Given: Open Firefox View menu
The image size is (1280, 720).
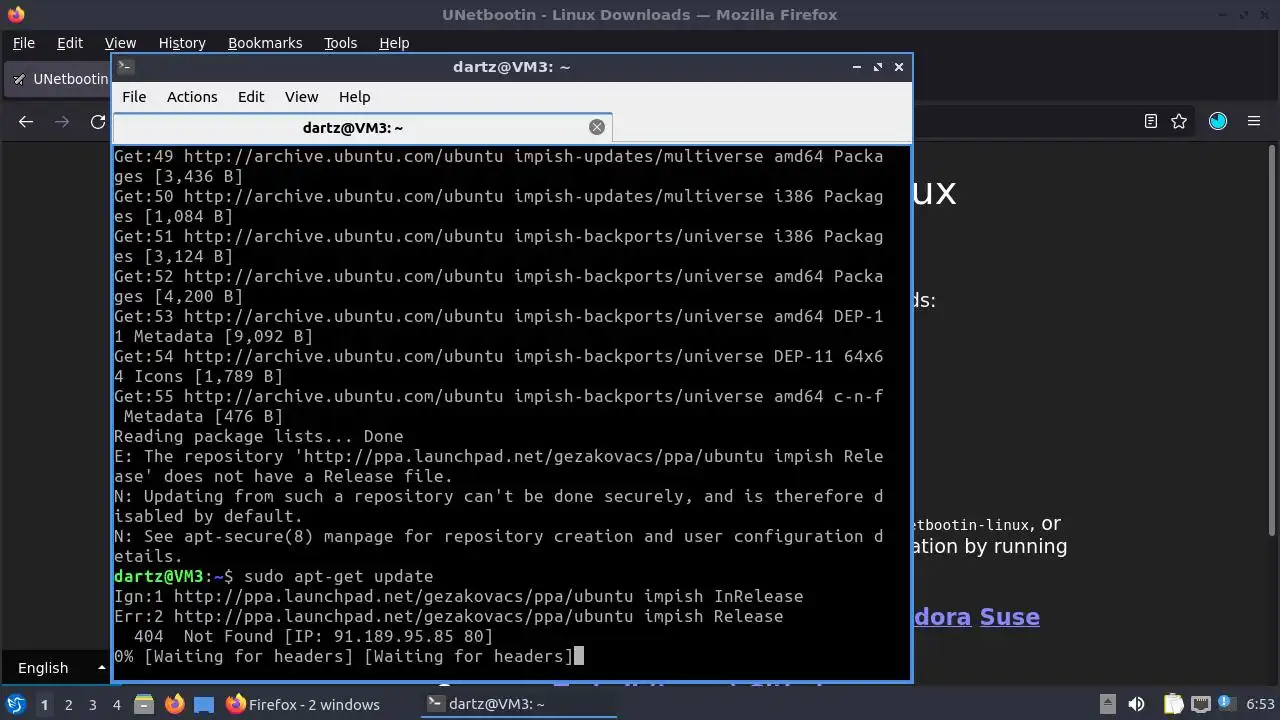Looking at the screenshot, I should pos(120,43).
